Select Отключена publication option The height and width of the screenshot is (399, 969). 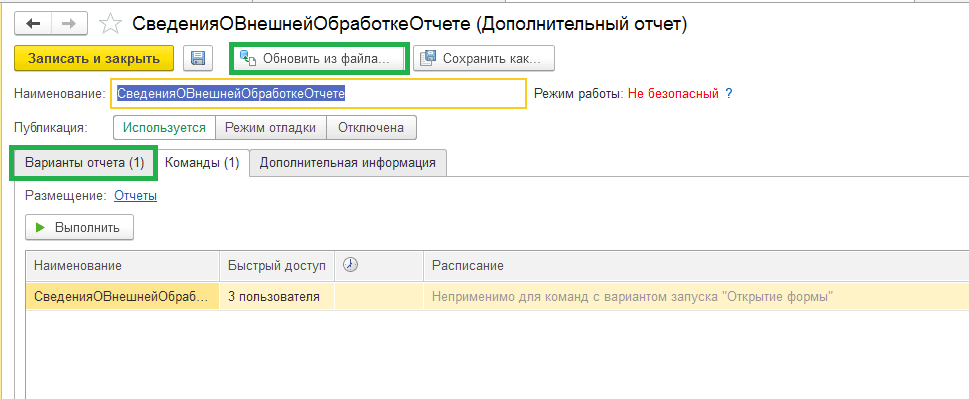(x=371, y=128)
